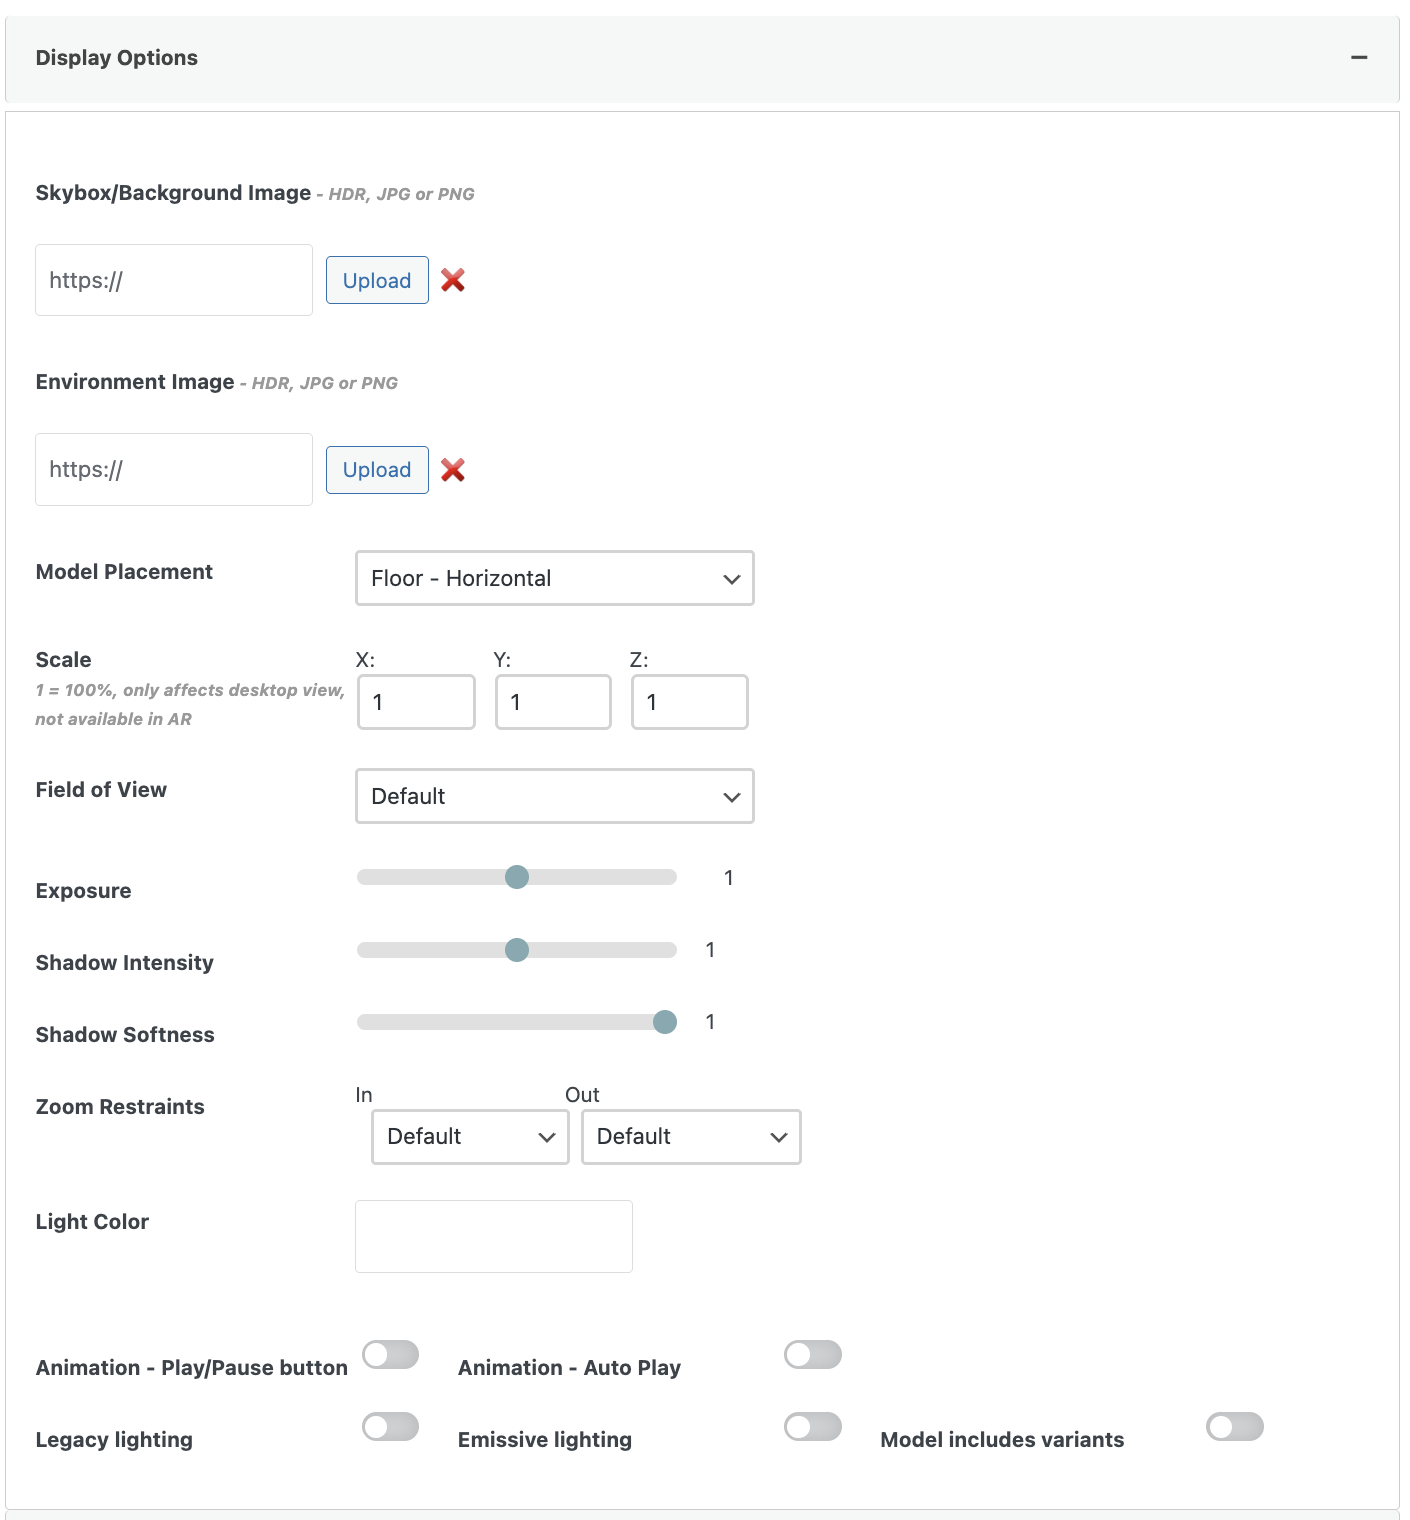Image resolution: width=1410 pixels, height=1520 pixels.
Task: Focus the Skybox image URL field
Action: click(174, 280)
